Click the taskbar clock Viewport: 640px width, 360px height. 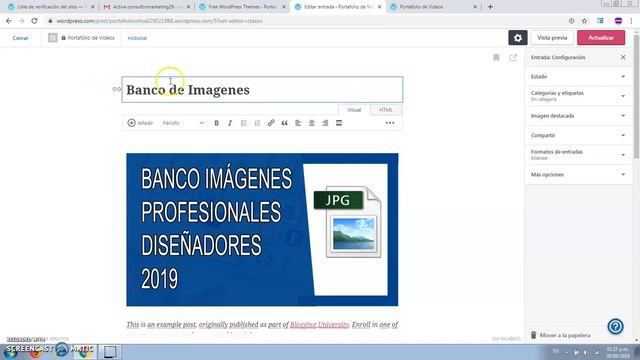tap(617, 352)
